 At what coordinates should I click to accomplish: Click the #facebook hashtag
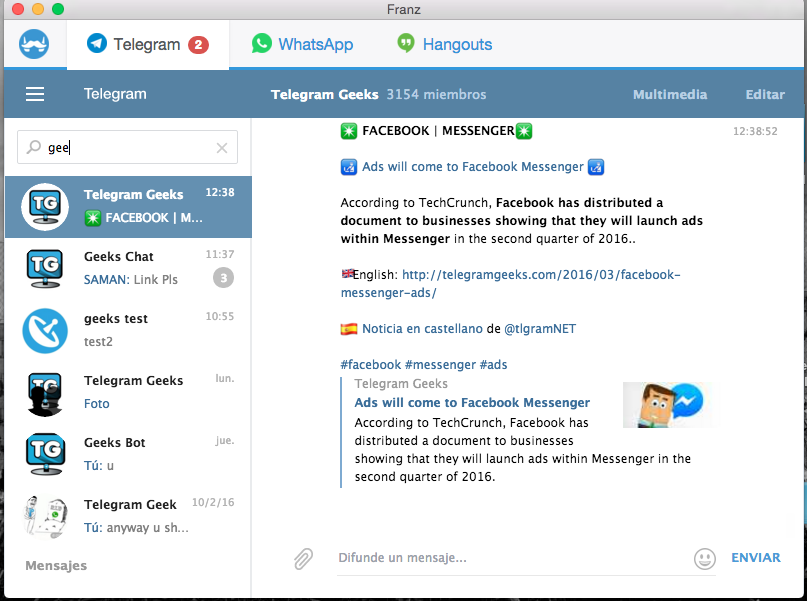tap(371, 365)
